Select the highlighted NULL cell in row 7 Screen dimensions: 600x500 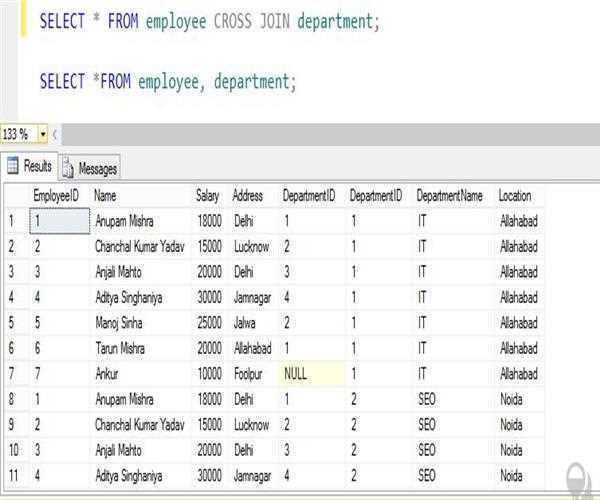pyautogui.click(x=311, y=373)
